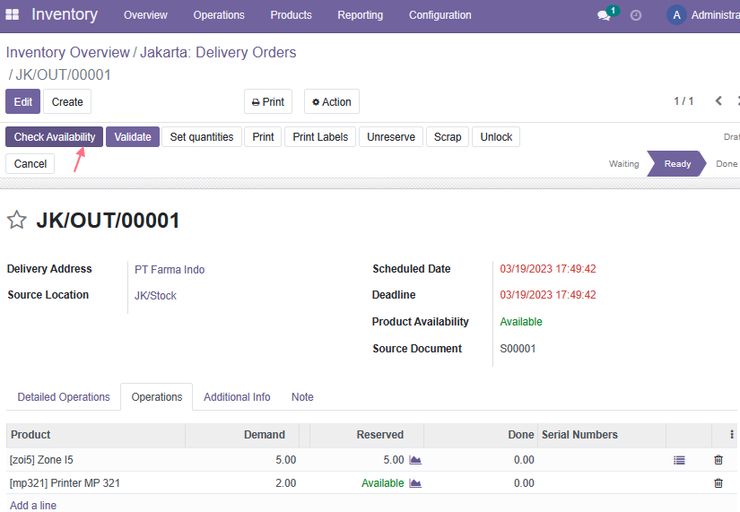
Task: Click the Inventory app title
Action: coord(65,15)
